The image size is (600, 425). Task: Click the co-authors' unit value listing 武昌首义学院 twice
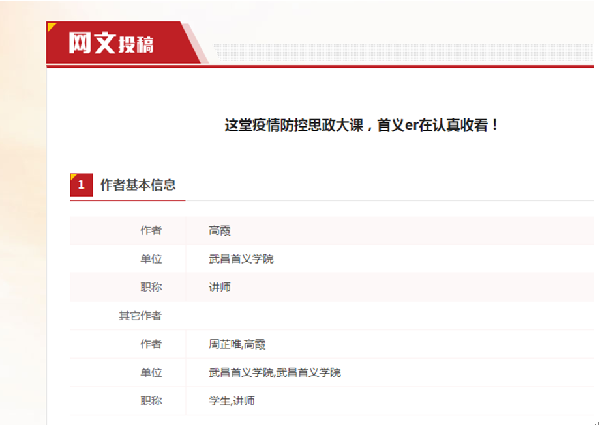pyautogui.click(x=274, y=373)
